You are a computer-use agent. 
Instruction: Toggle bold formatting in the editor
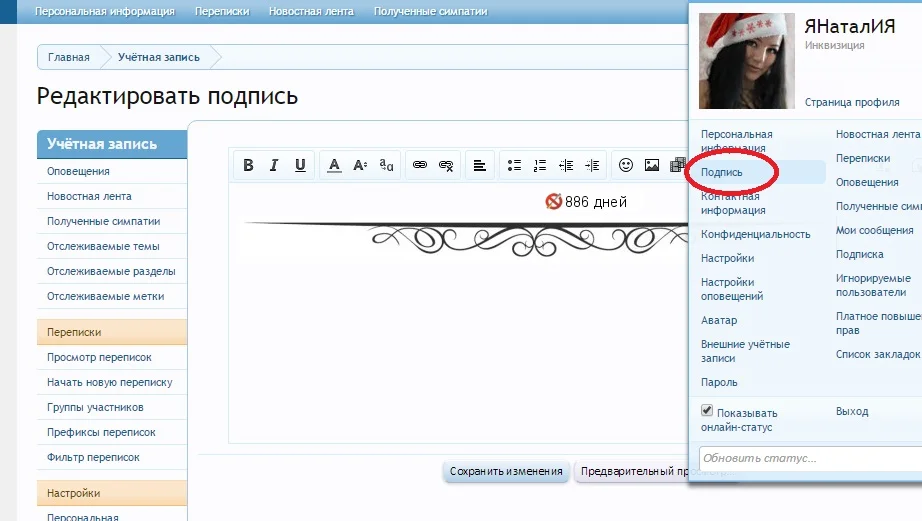(248, 165)
